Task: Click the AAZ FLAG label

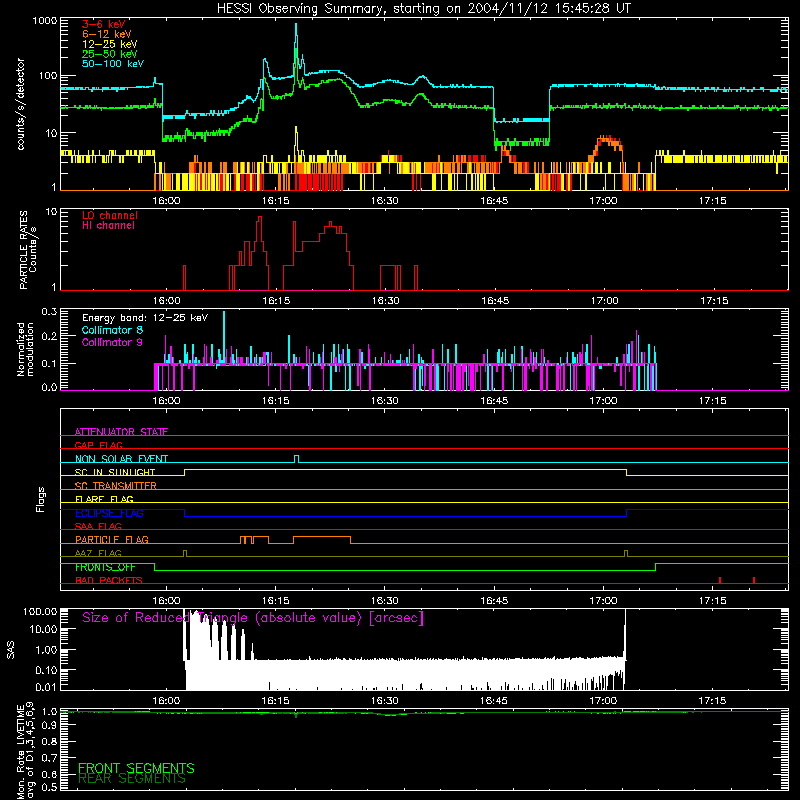Action: pos(98,553)
